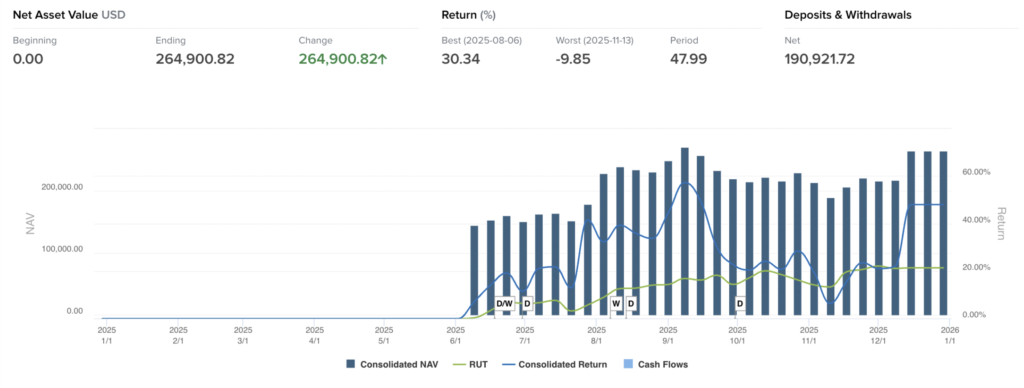Click the 40.00% return axis label

click(977, 219)
